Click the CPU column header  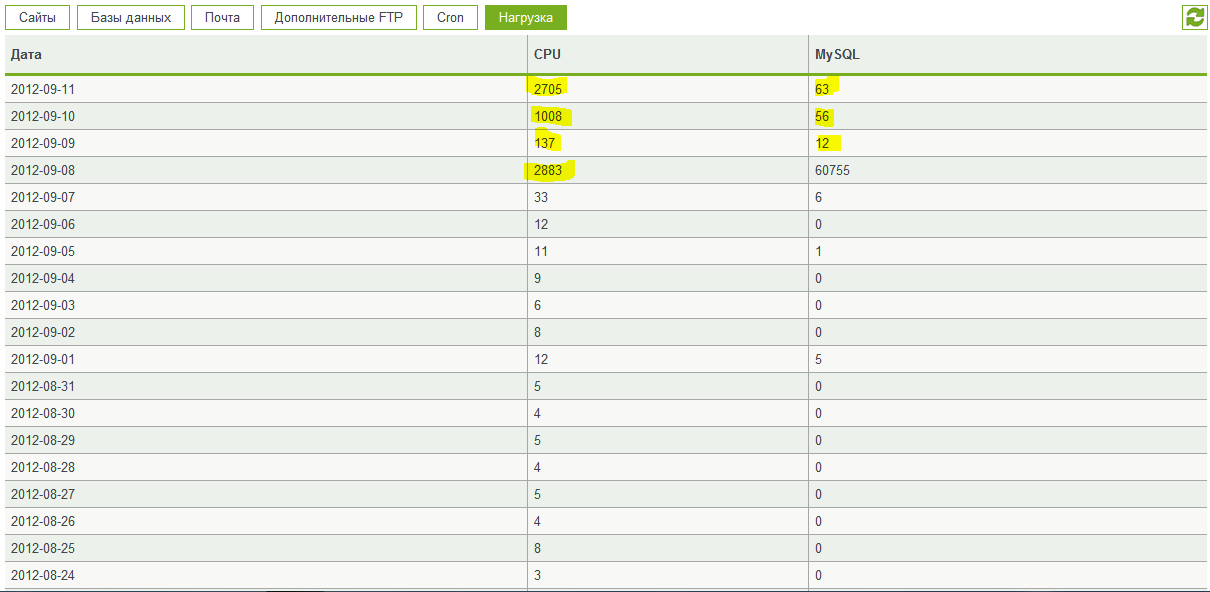548,55
